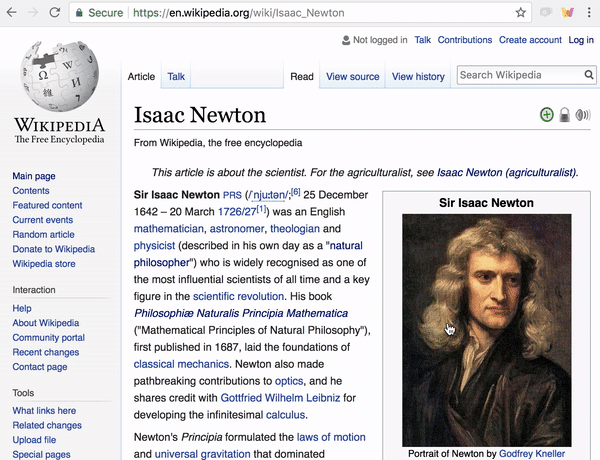
Task: Open Gottfried Wilhelm Leibniz link
Action: pyautogui.click(x=280, y=398)
